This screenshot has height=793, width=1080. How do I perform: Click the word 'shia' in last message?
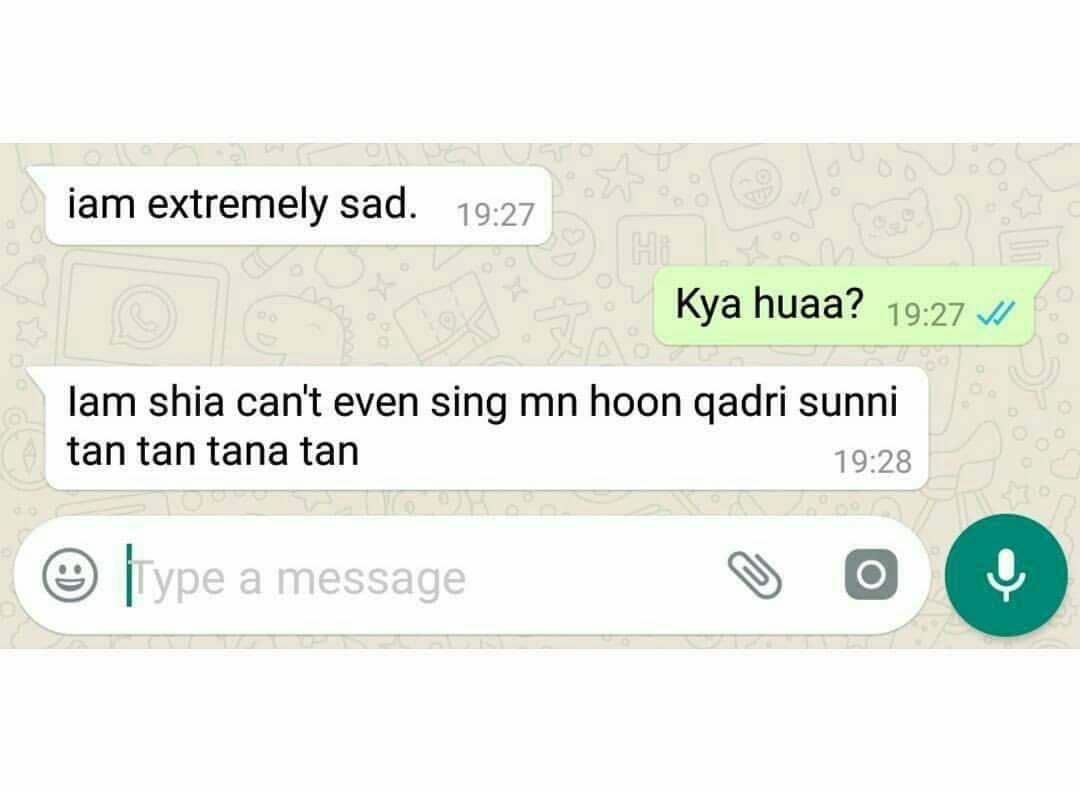click(x=186, y=402)
